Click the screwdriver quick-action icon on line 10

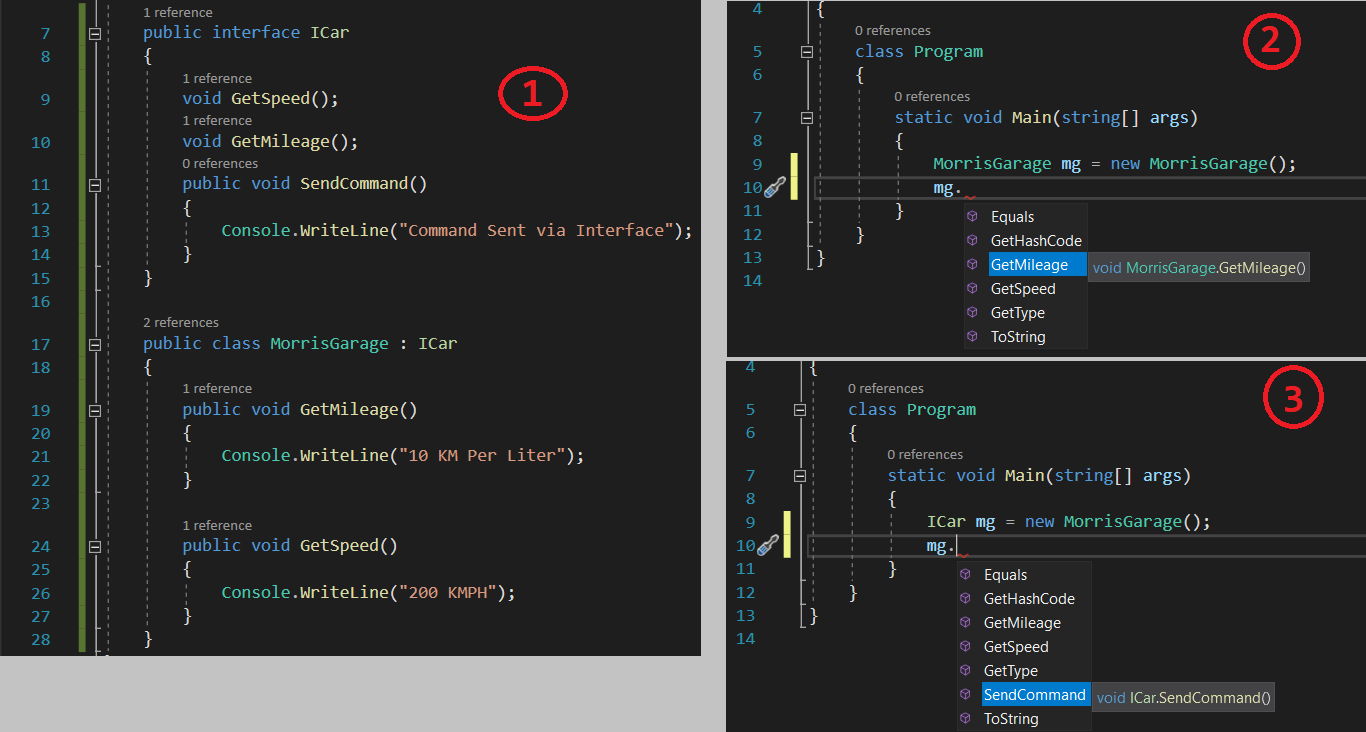(776, 187)
